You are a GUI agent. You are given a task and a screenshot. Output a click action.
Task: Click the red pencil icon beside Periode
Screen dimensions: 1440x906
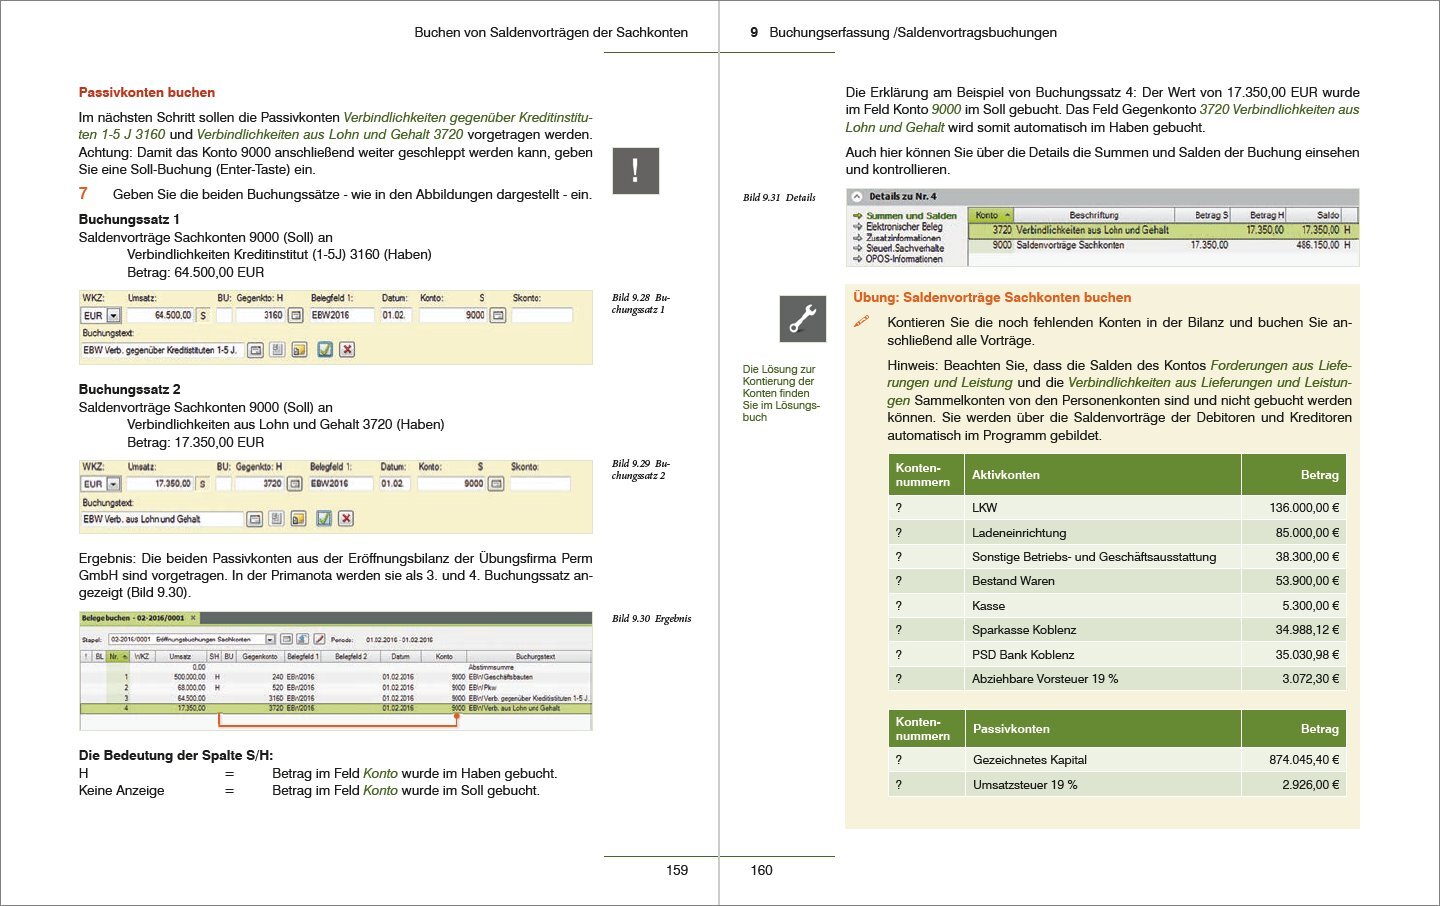point(319,639)
